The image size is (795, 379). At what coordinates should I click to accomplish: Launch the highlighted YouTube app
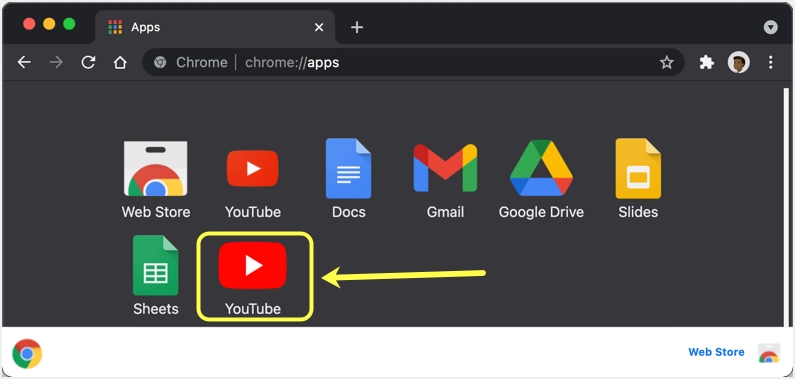coord(252,266)
